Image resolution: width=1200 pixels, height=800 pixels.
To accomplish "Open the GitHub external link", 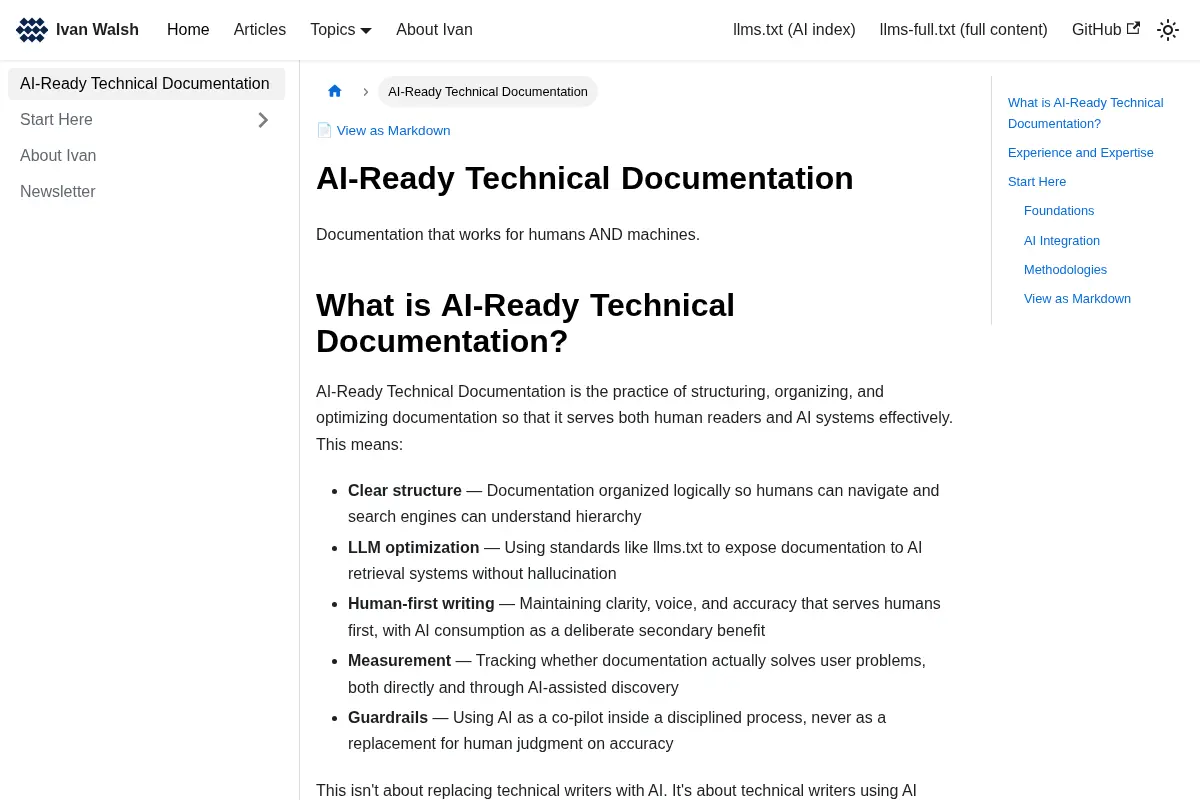I will tap(1106, 30).
